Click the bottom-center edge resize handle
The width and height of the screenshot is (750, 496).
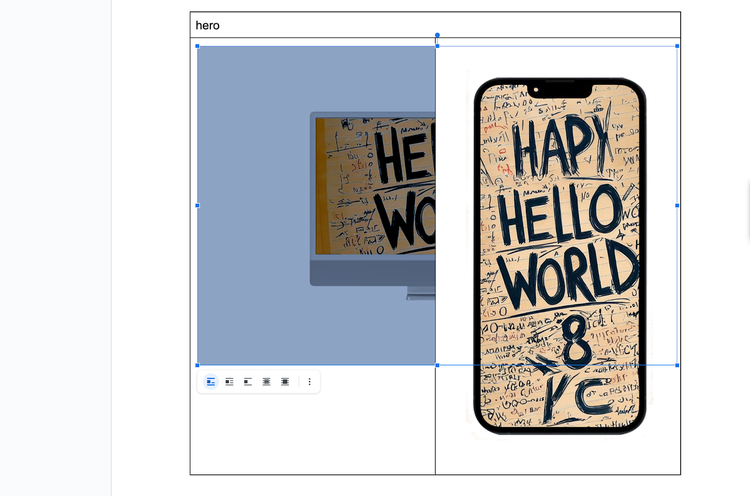[437, 365]
